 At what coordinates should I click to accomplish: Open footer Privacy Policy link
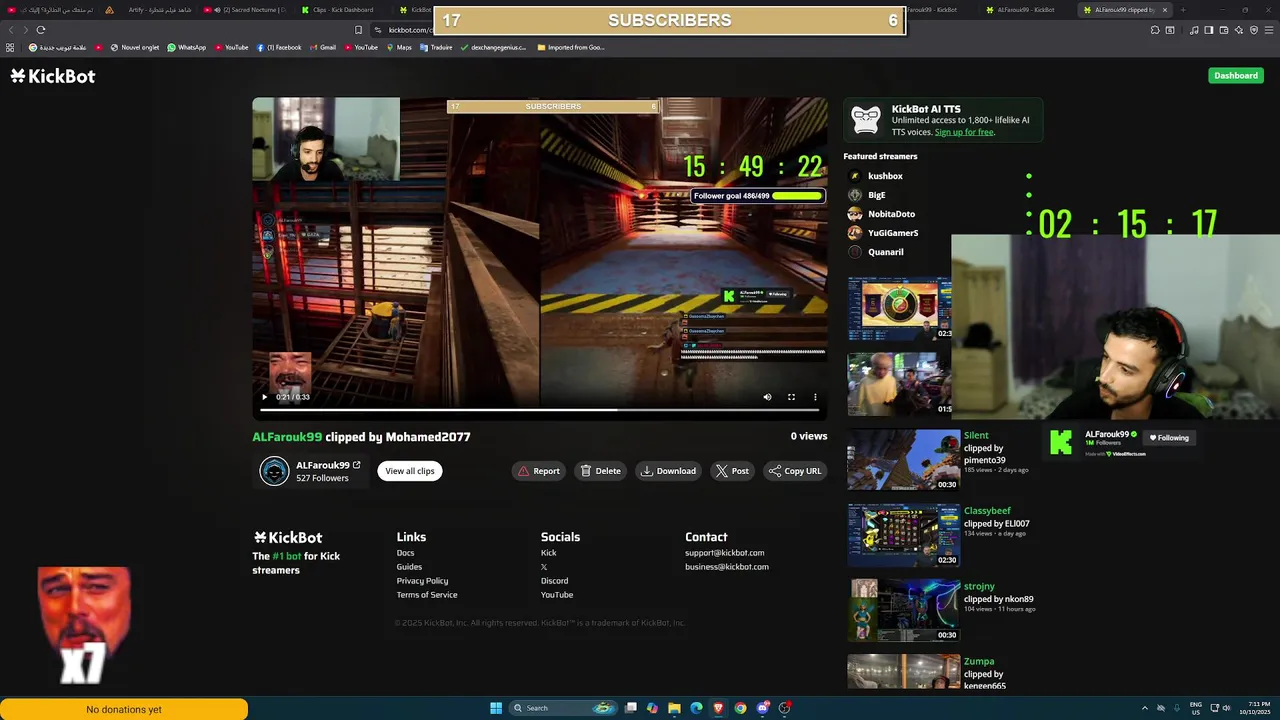[x=422, y=581]
